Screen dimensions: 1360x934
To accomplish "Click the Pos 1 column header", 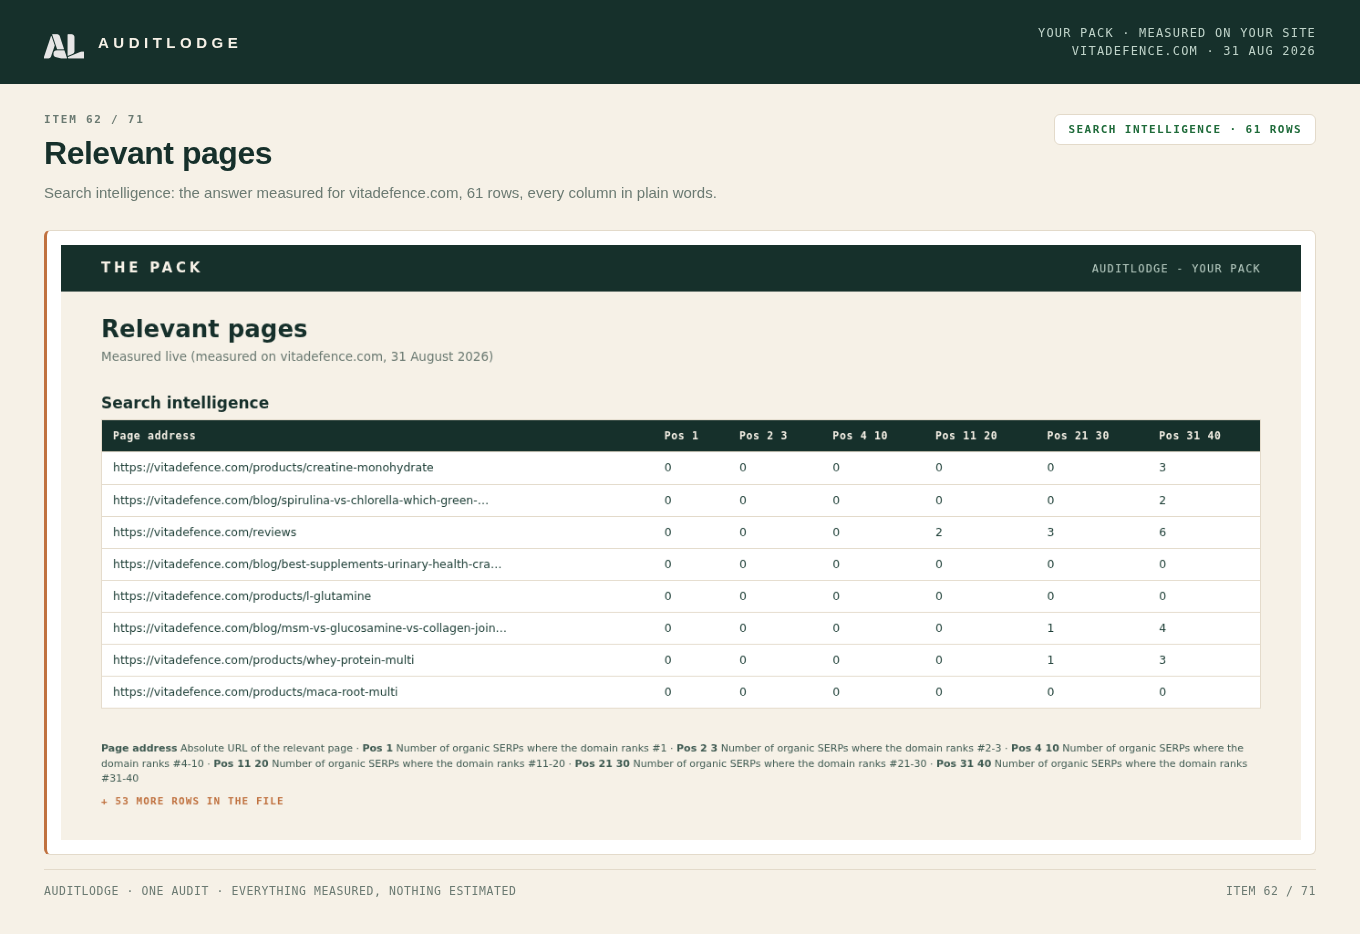I will pos(681,436).
